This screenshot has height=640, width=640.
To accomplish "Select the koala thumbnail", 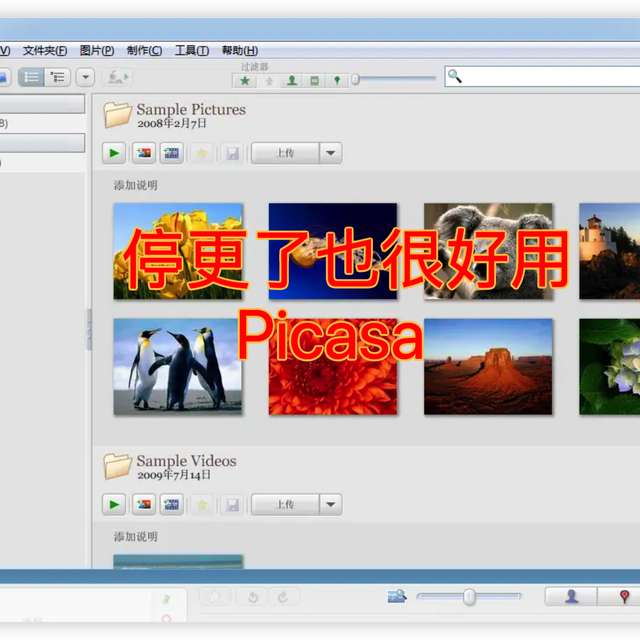I will [488, 251].
